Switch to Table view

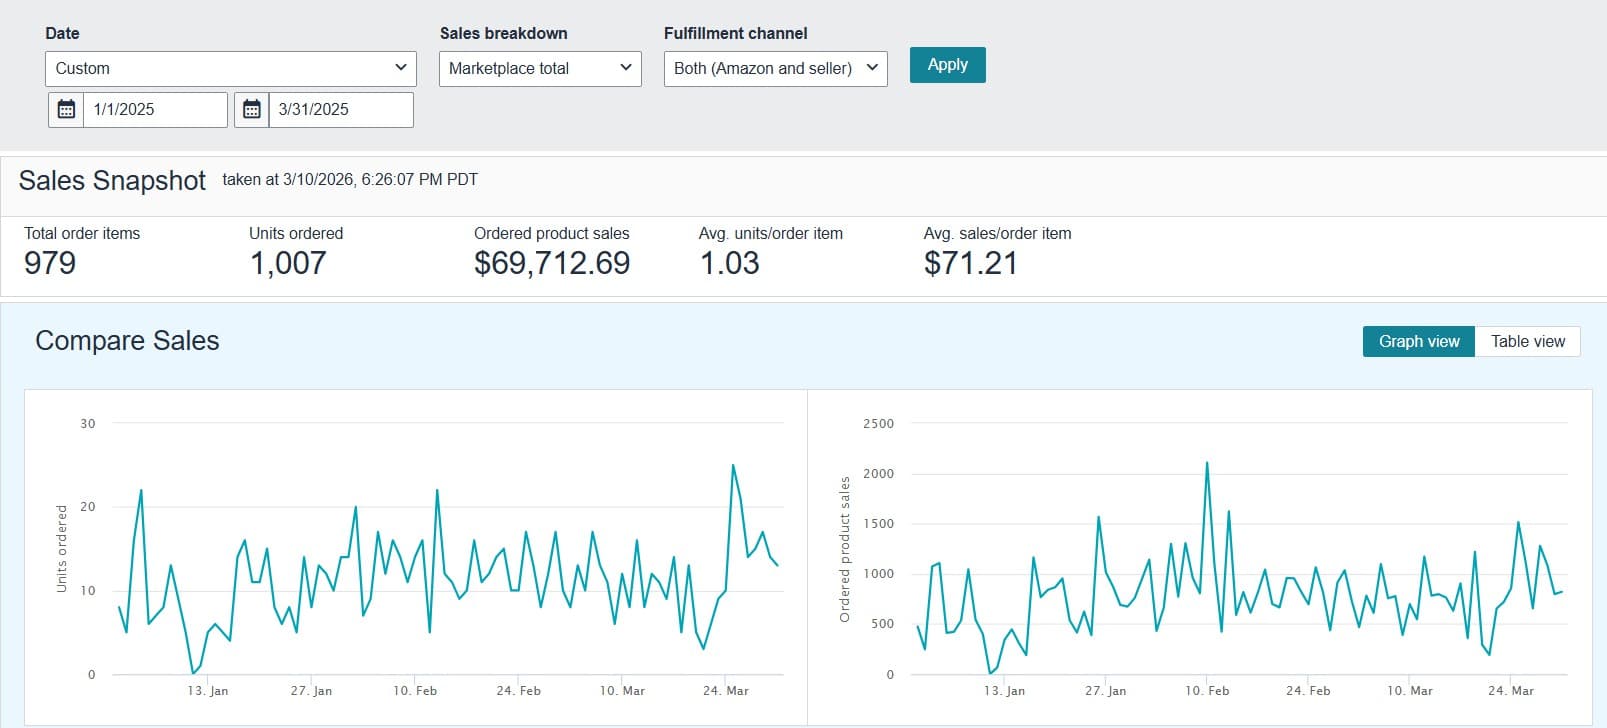tap(1527, 341)
